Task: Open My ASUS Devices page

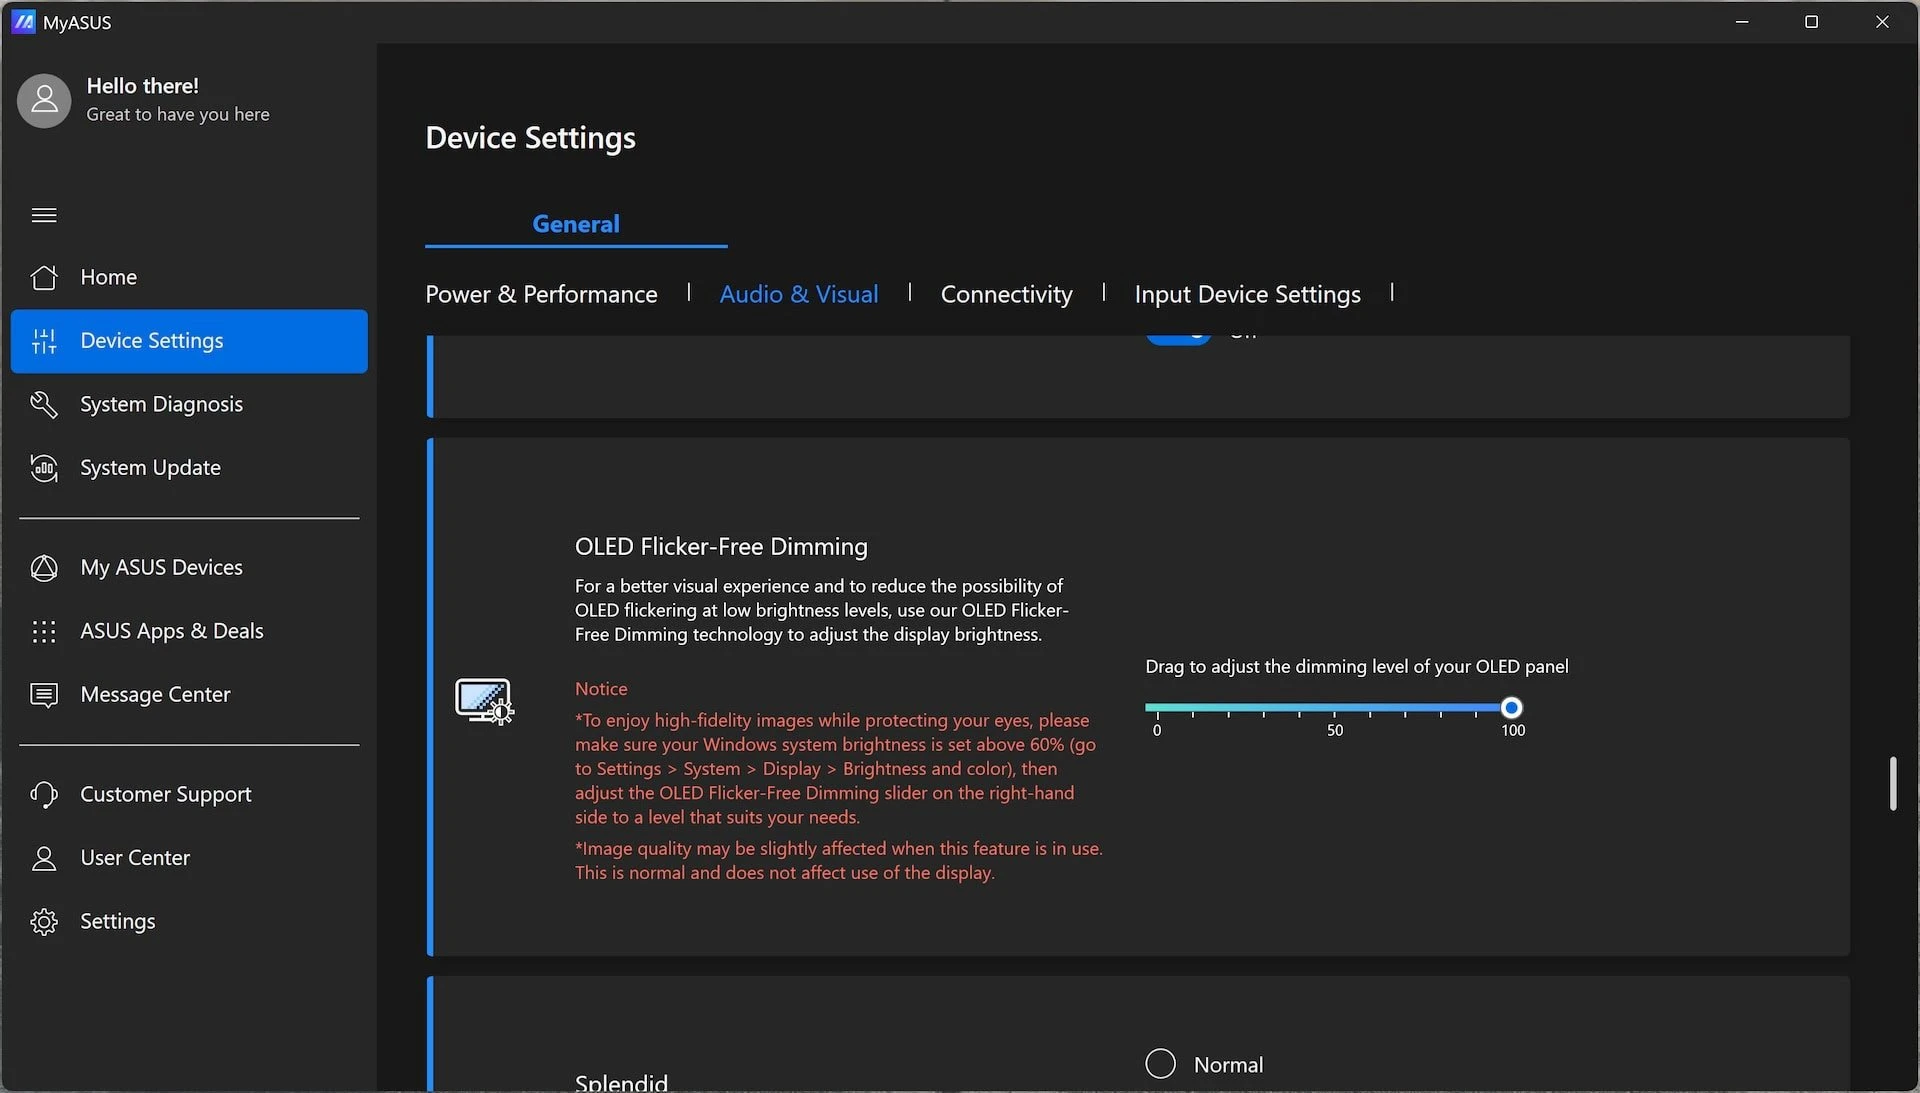Action: (189, 568)
